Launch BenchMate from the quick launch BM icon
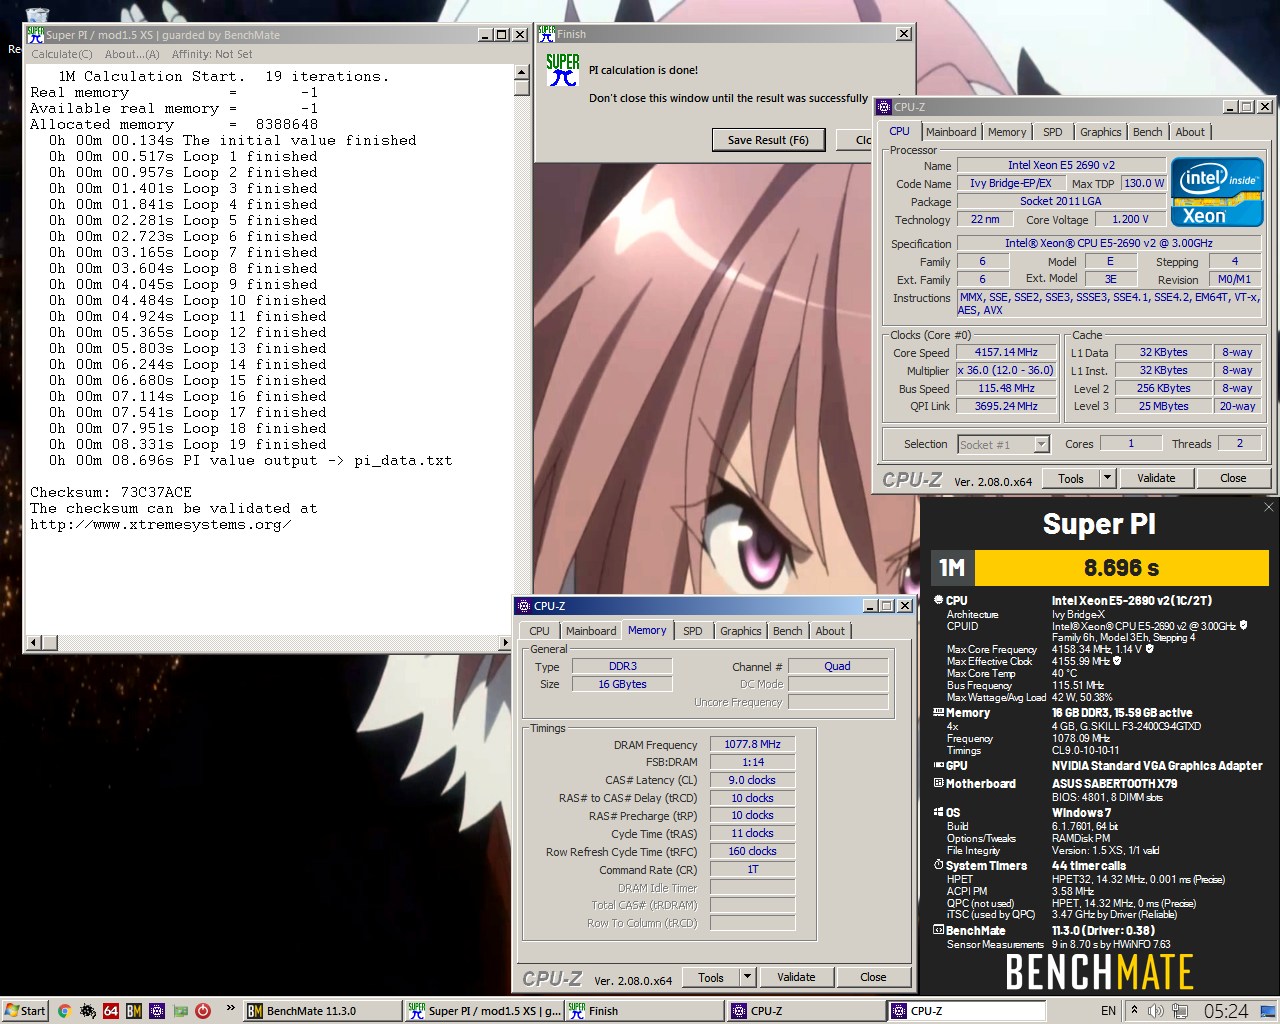This screenshot has height=1024, width=1280. point(134,1011)
